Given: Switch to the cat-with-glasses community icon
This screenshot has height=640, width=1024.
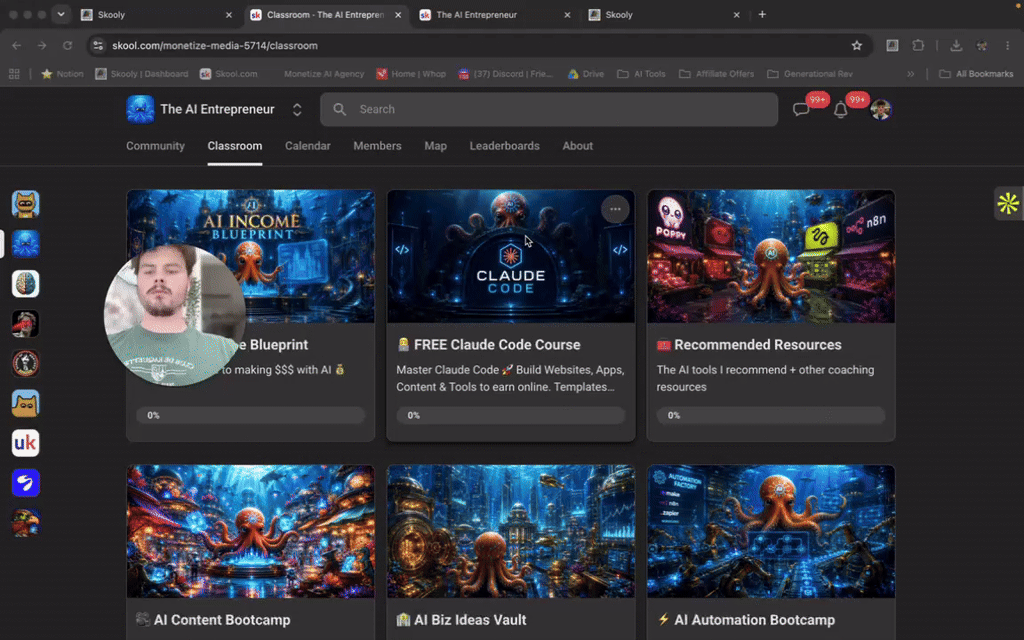Looking at the screenshot, I should [25, 204].
